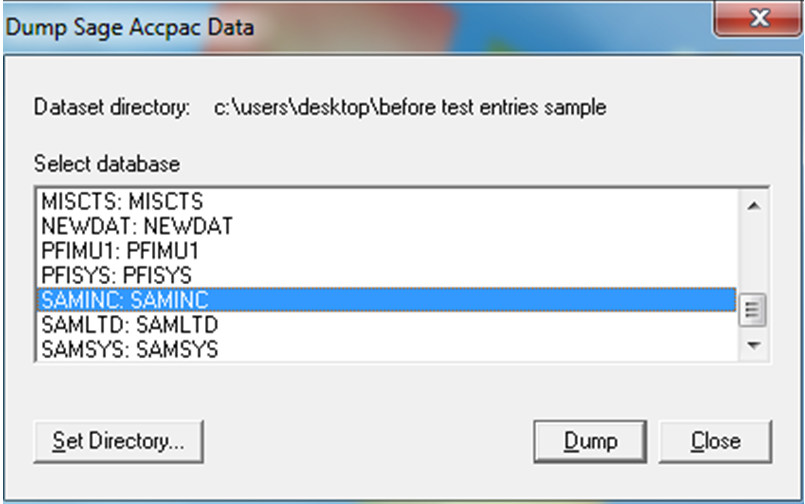
Task: Click the Dataset directory label
Action: (x=112, y=108)
